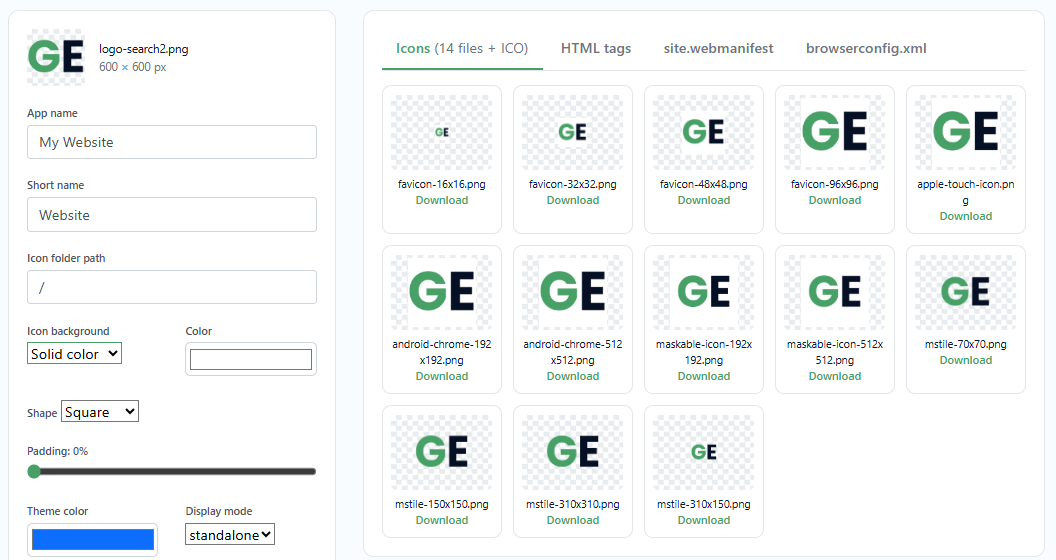This screenshot has height=560, width=1056.
Task: Download mstile-70x70.png
Action: (x=966, y=360)
